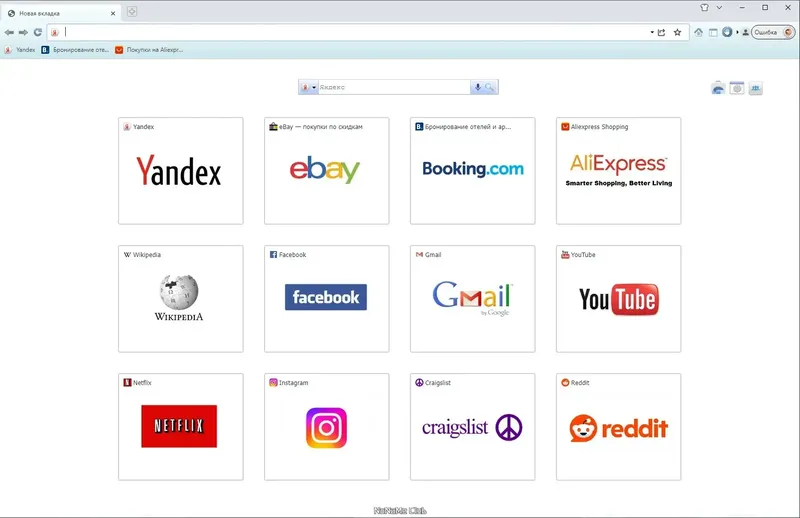Viewport: 800px width, 518px height.
Task: Bookmark this page with the star icon
Action: tap(677, 32)
